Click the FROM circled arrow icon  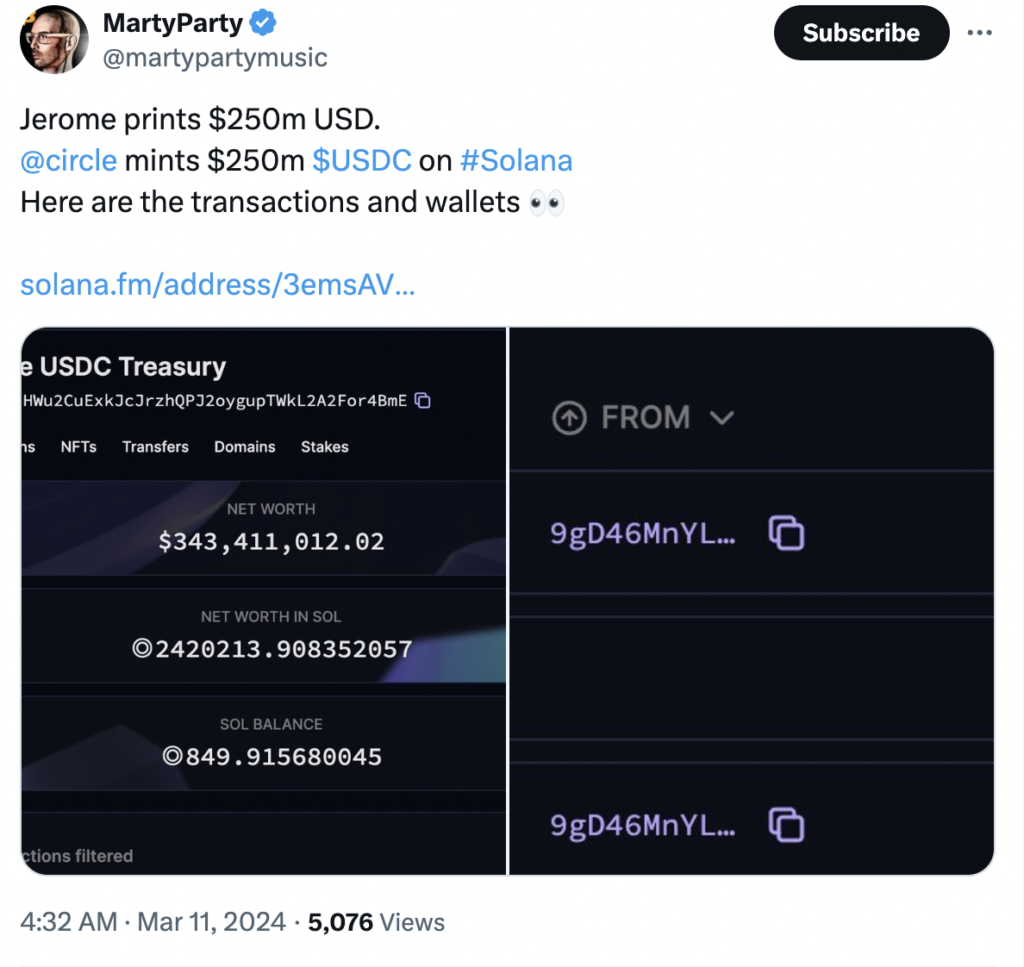[569, 418]
